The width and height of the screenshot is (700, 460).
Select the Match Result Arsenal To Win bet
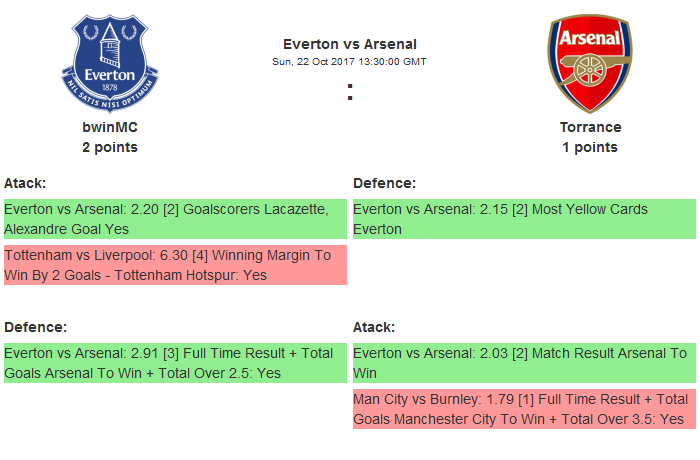tap(524, 363)
